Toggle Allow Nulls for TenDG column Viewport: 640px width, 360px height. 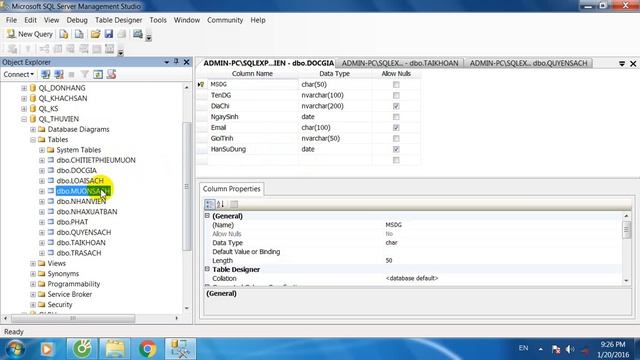coord(396,95)
